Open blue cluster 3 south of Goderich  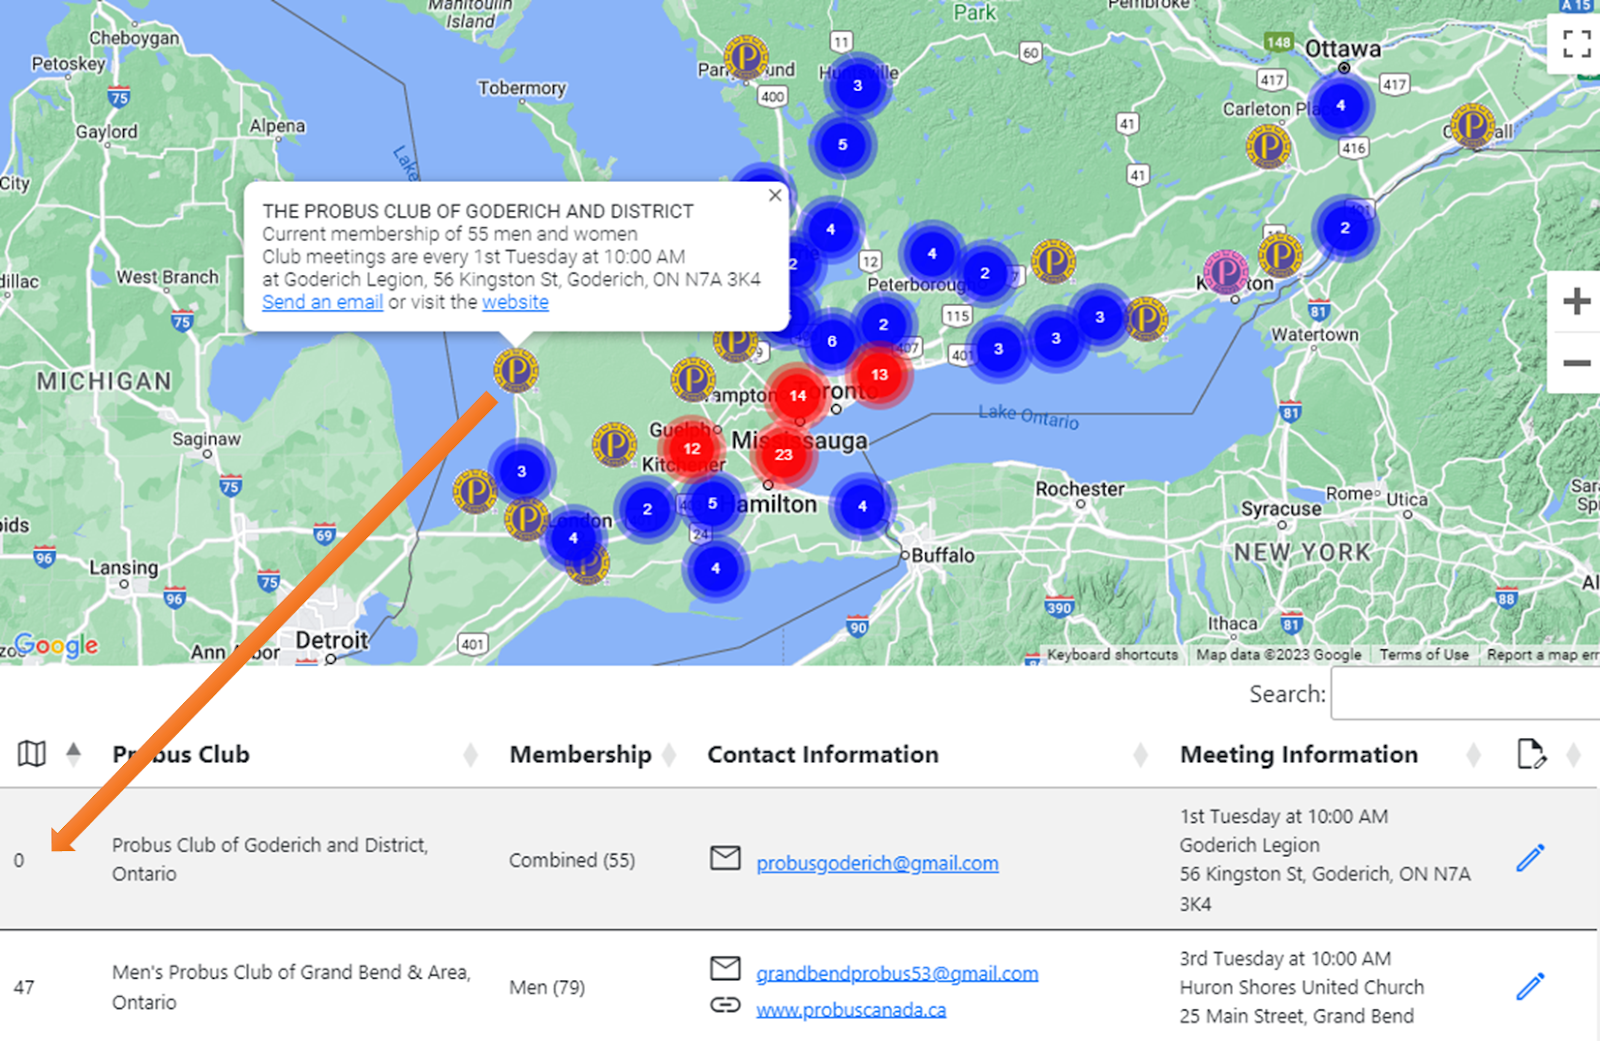(521, 471)
